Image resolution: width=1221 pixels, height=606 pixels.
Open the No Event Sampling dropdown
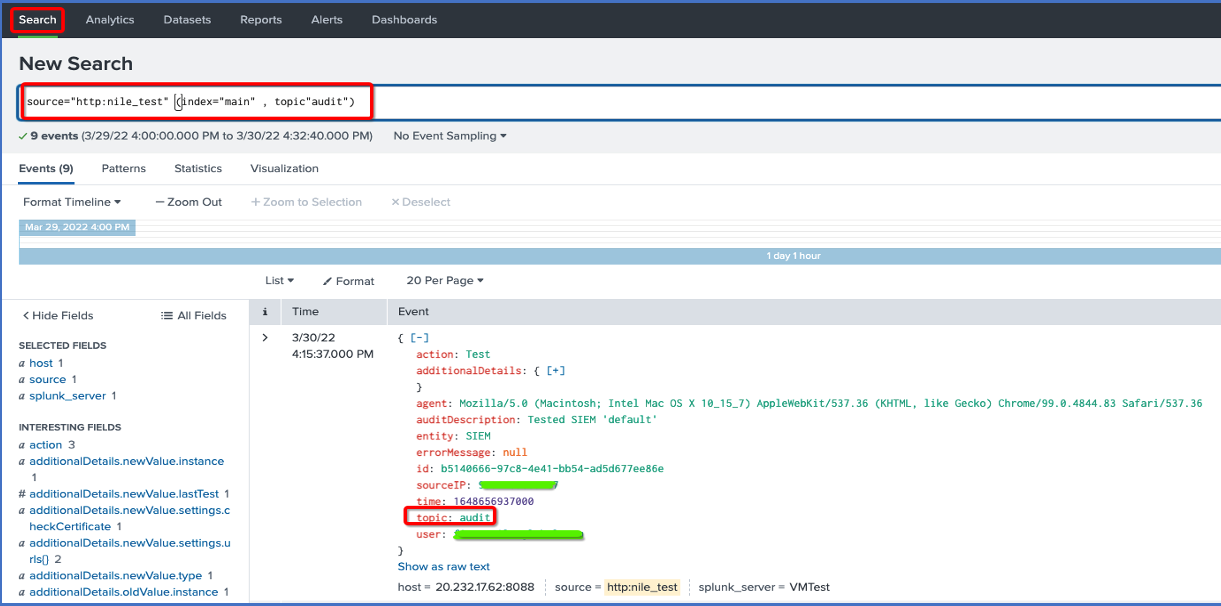pyautogui.click(x=449, y=136)
